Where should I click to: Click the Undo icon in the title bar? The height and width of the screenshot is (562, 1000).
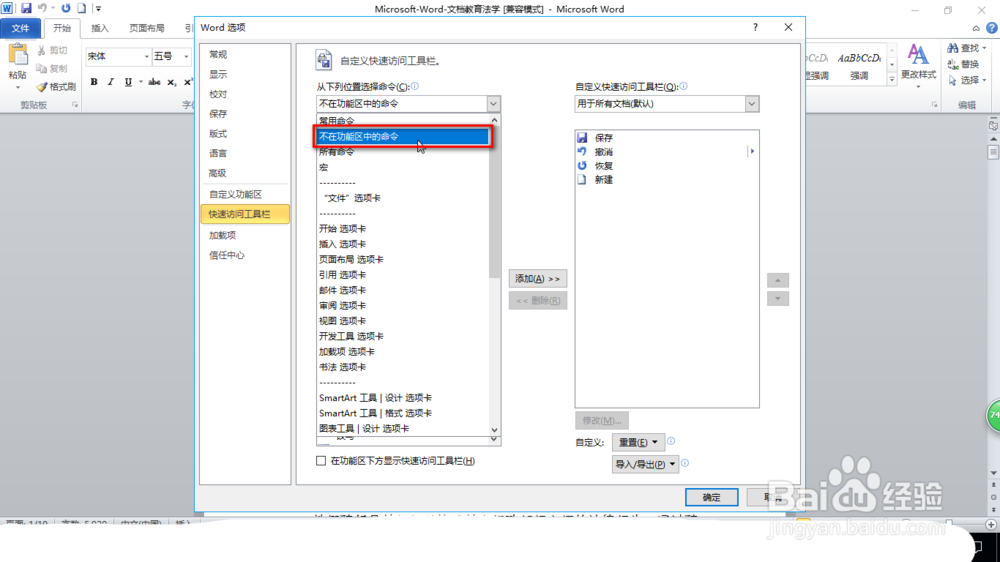point(42,8)
